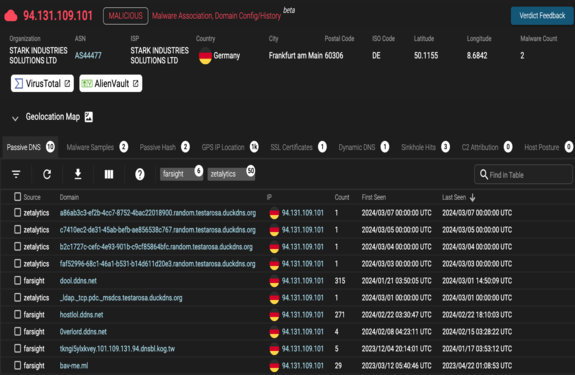Click the Verdict Feedback button
This screenshot has height=375, width=575.
click(542, 16)
